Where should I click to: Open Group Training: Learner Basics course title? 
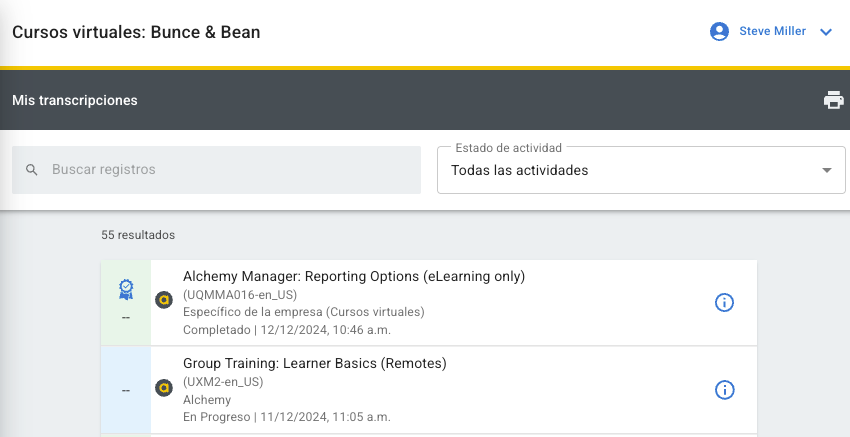(x=314, y=363)
